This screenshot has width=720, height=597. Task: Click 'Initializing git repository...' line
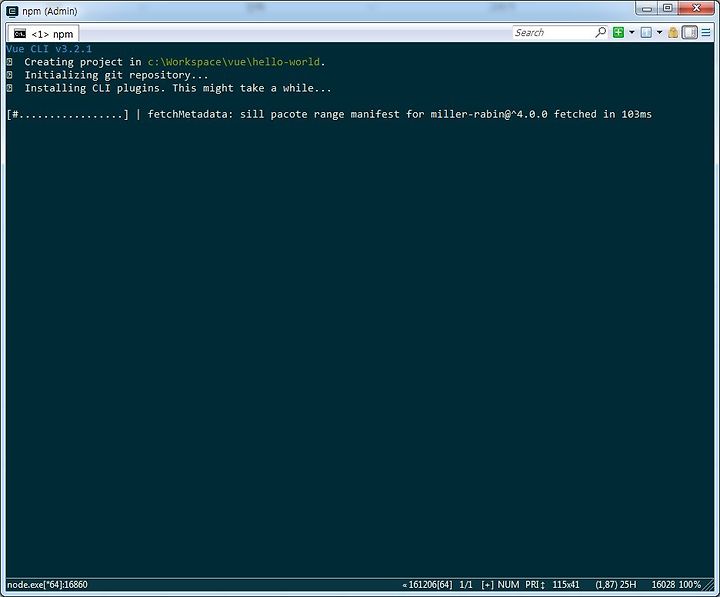point(116,75)
